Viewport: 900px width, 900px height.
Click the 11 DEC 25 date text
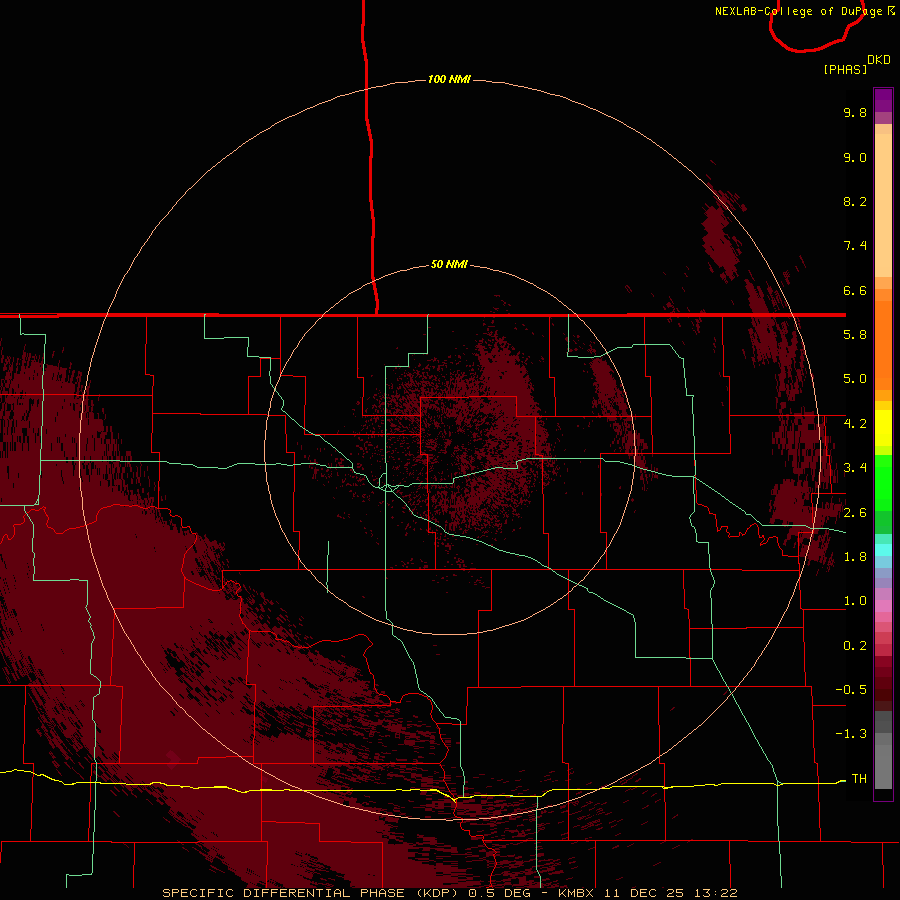(x=643, y=893)
